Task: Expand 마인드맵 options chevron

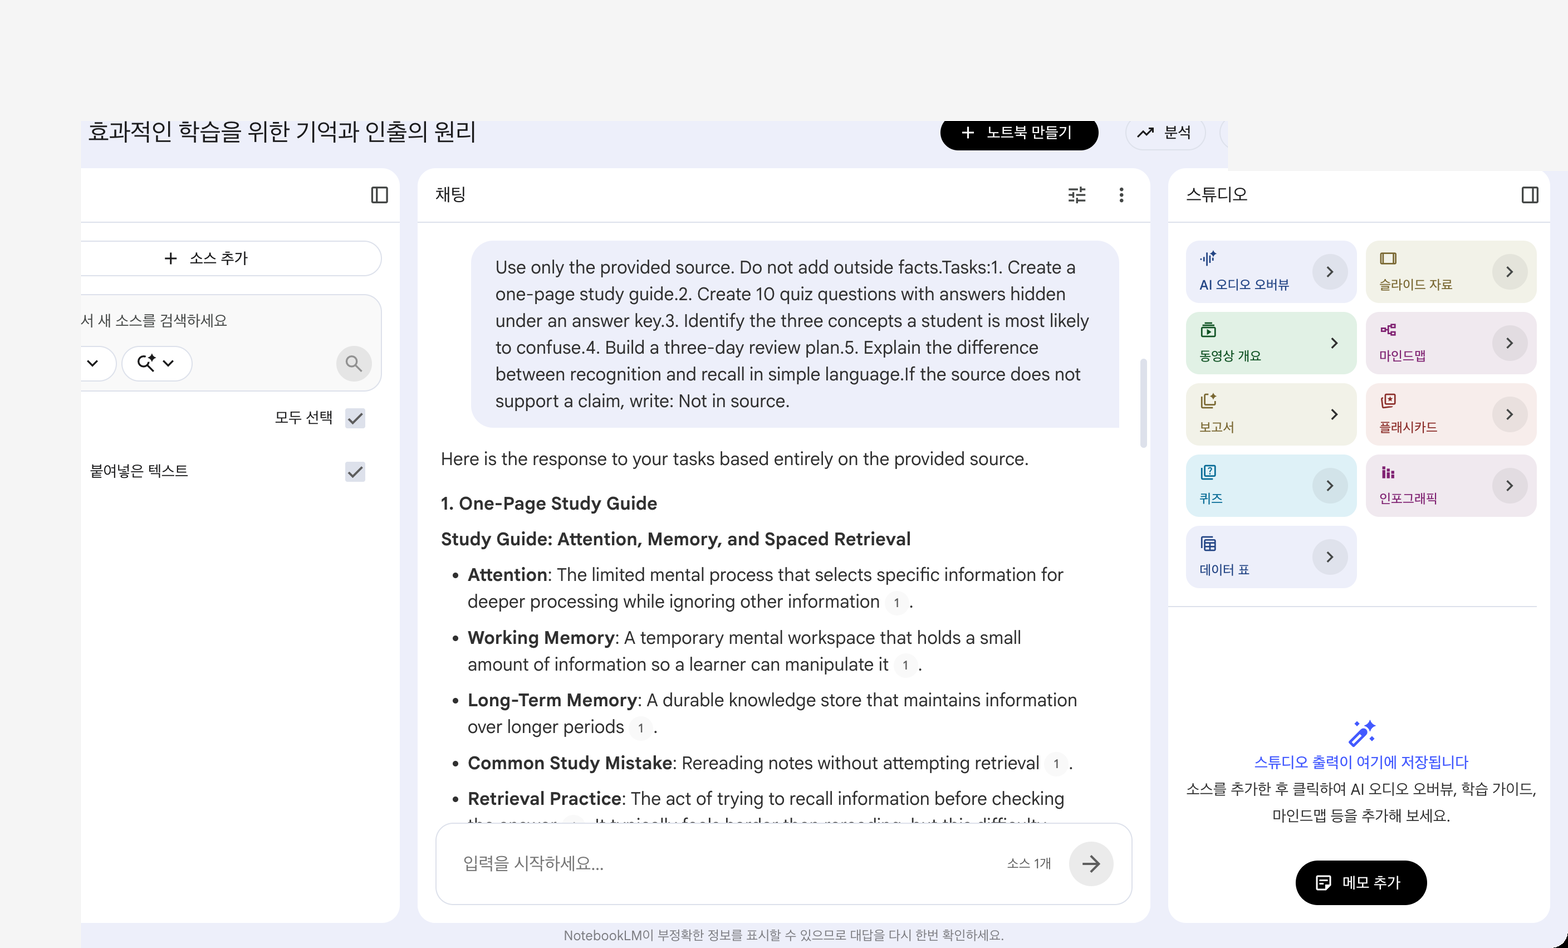Action: (x=1509, y=343)
